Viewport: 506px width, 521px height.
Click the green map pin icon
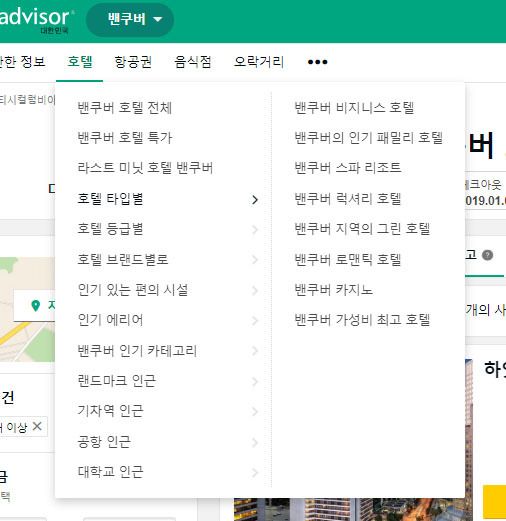(x=35, y=305)
